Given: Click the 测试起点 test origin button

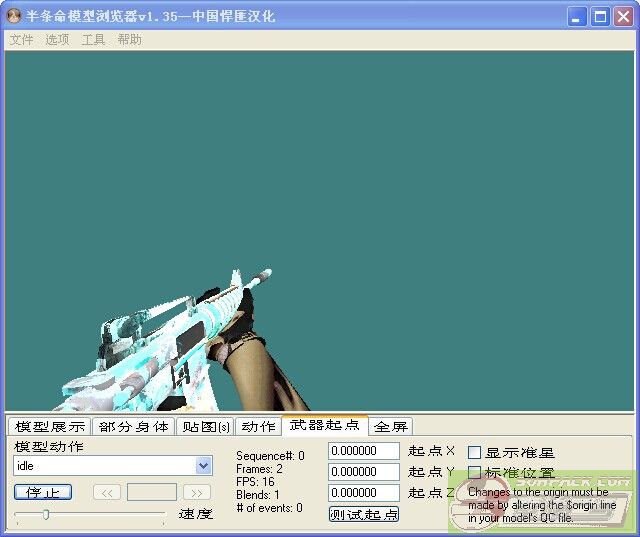Looking at the screenshot, I should click(x=364, y=514).
